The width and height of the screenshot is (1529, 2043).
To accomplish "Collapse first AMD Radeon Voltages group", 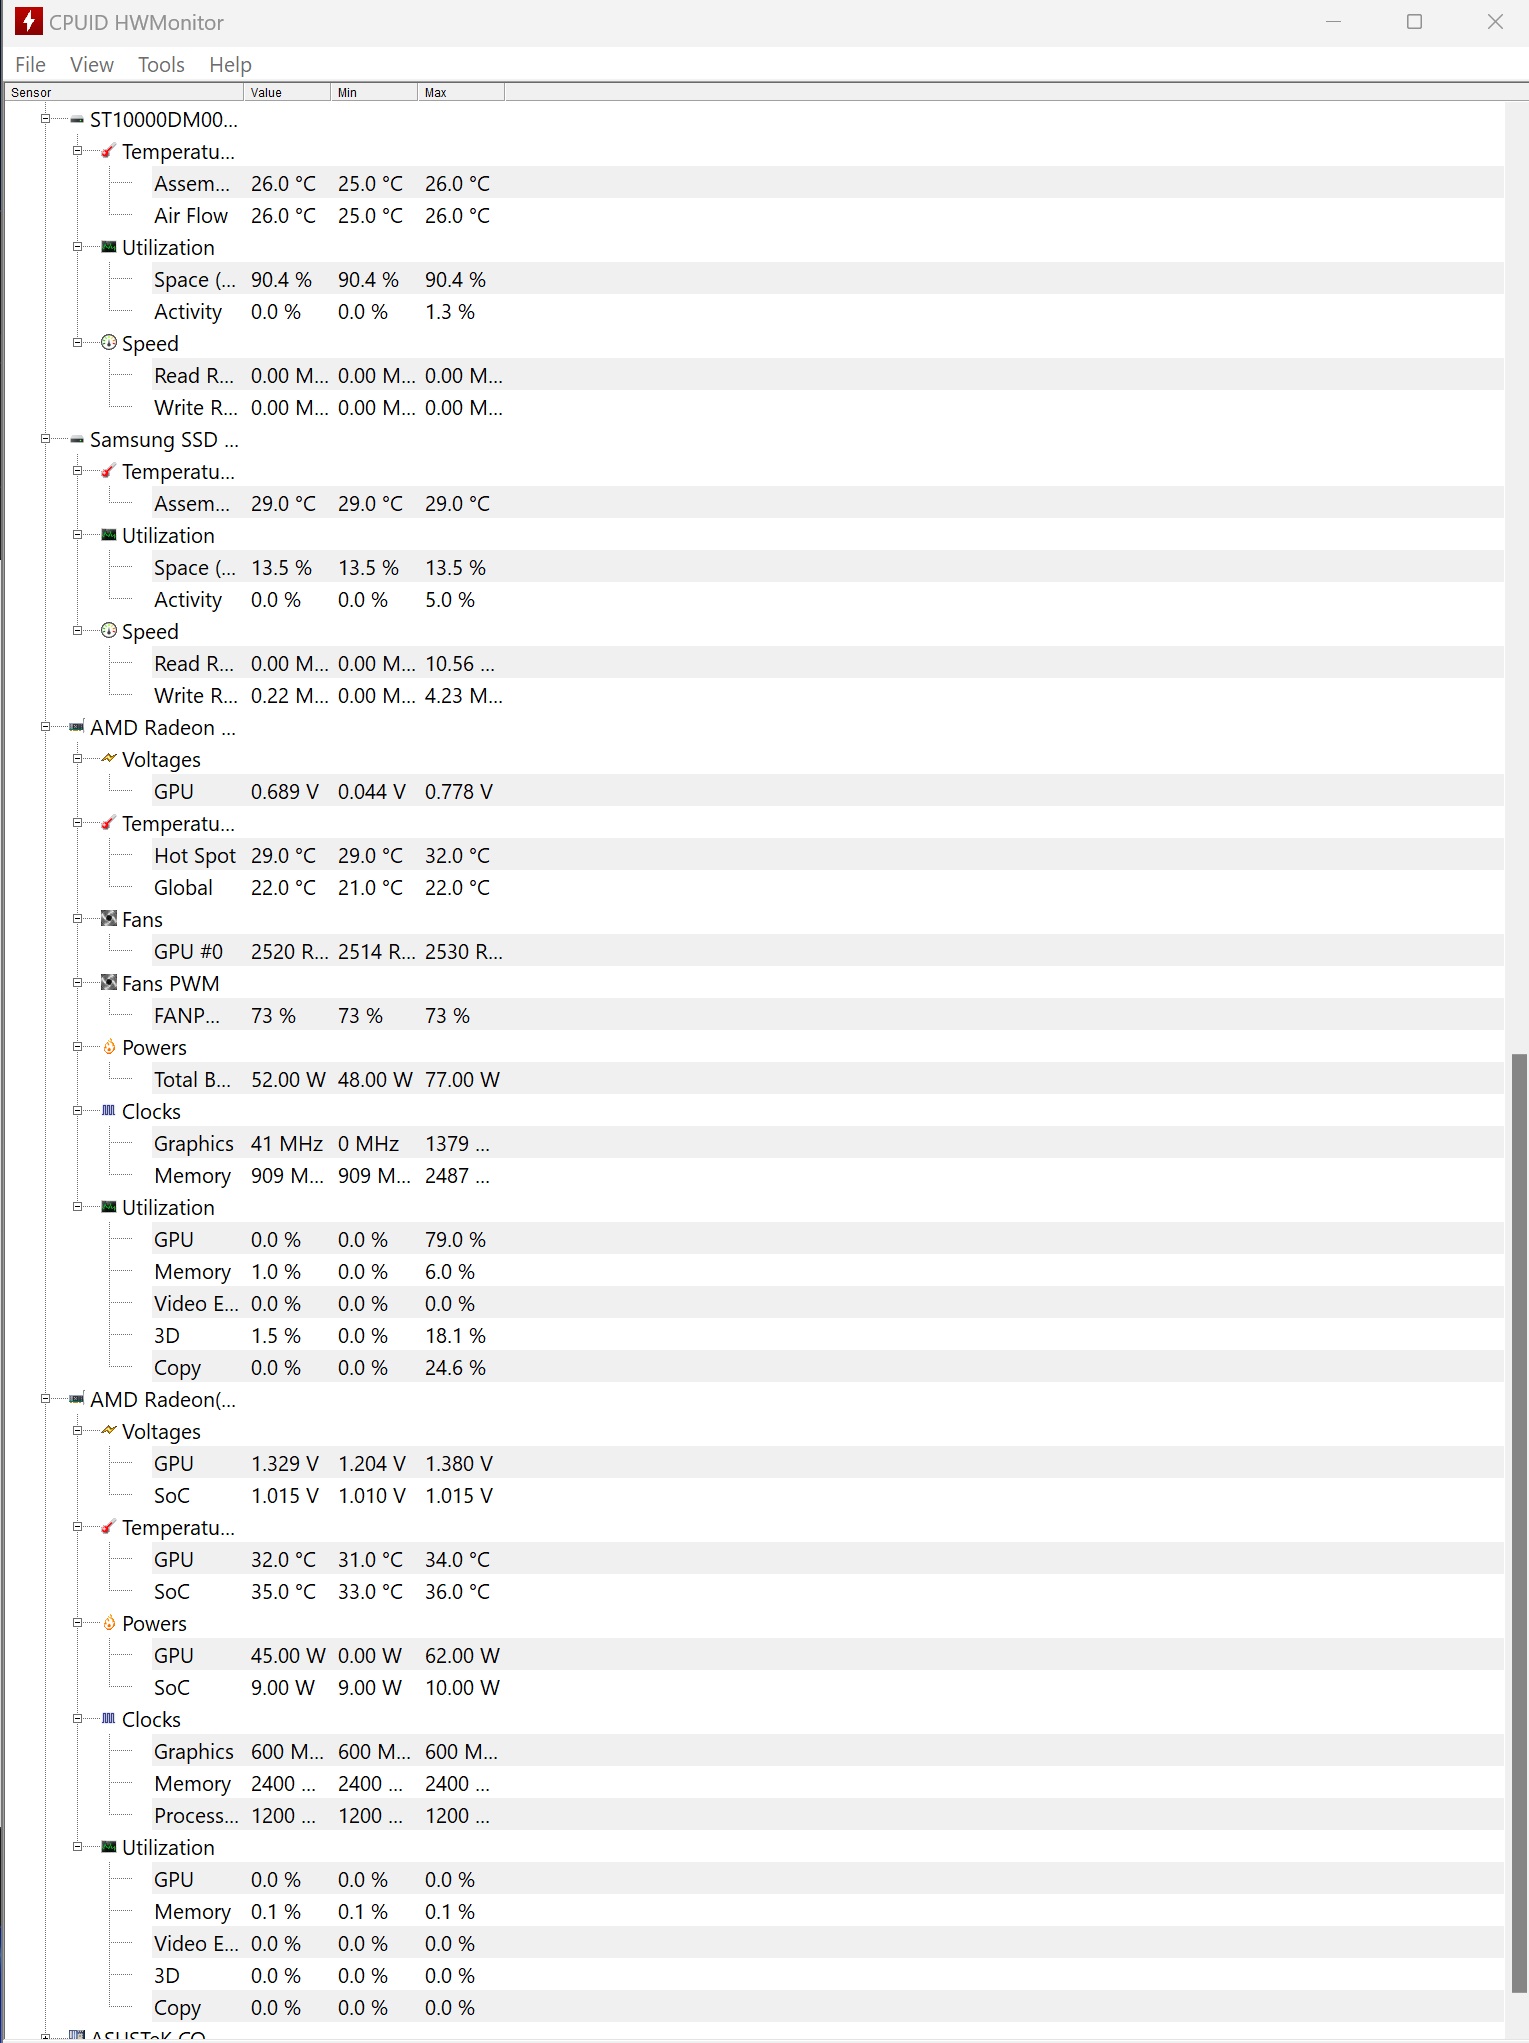I will pyautogui.click(x=77, y=759).
